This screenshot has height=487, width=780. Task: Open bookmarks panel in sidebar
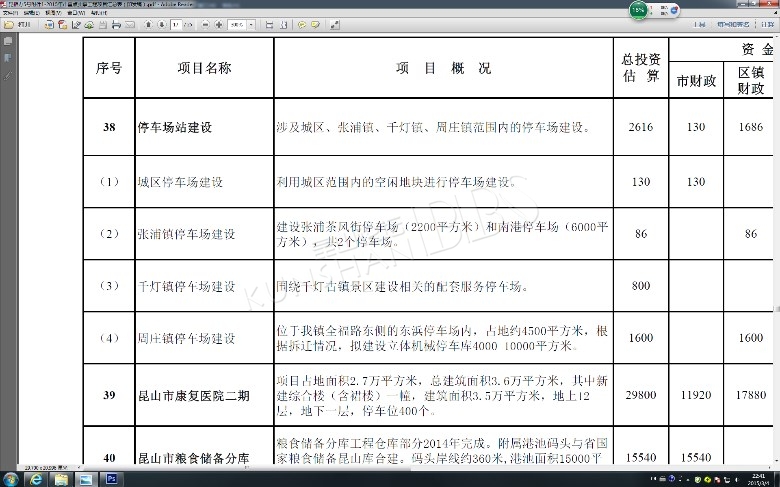[x=8, y=58]
